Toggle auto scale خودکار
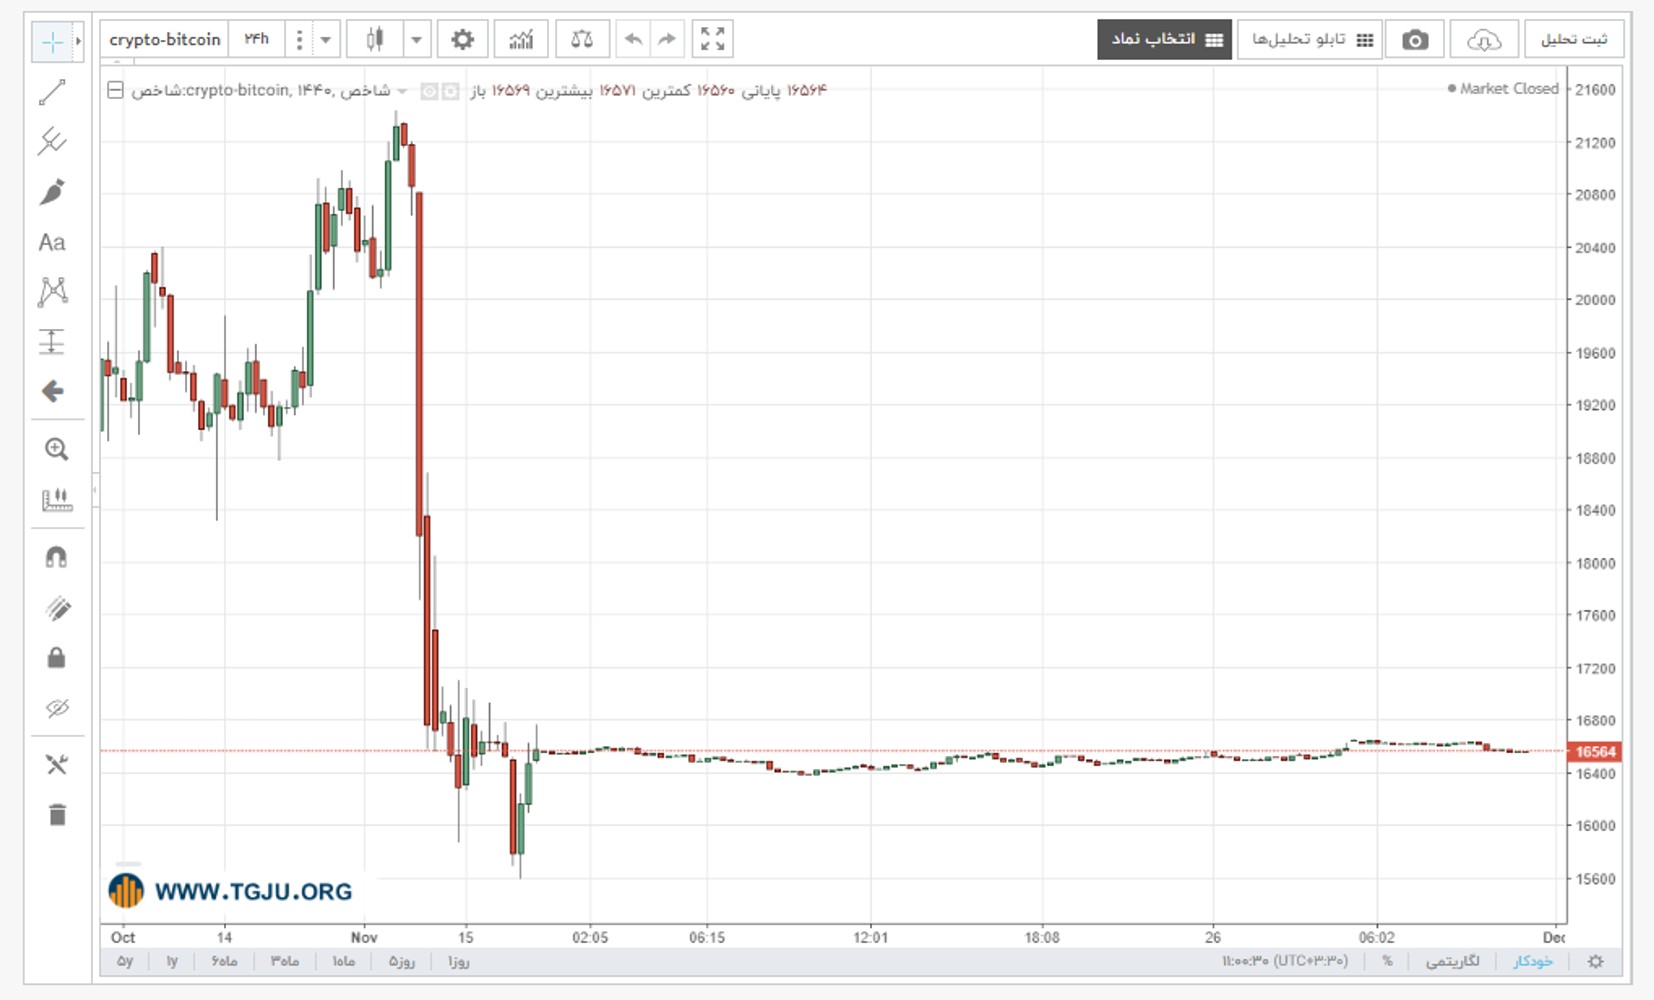Screen dimensions: 1654x1000 pos(1533,961)
